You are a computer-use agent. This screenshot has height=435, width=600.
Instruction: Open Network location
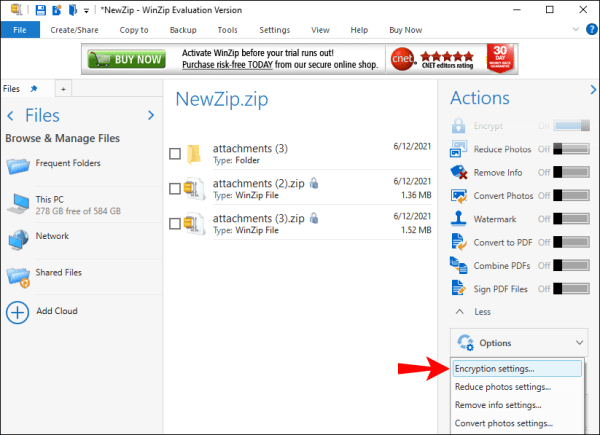(52, 236)
